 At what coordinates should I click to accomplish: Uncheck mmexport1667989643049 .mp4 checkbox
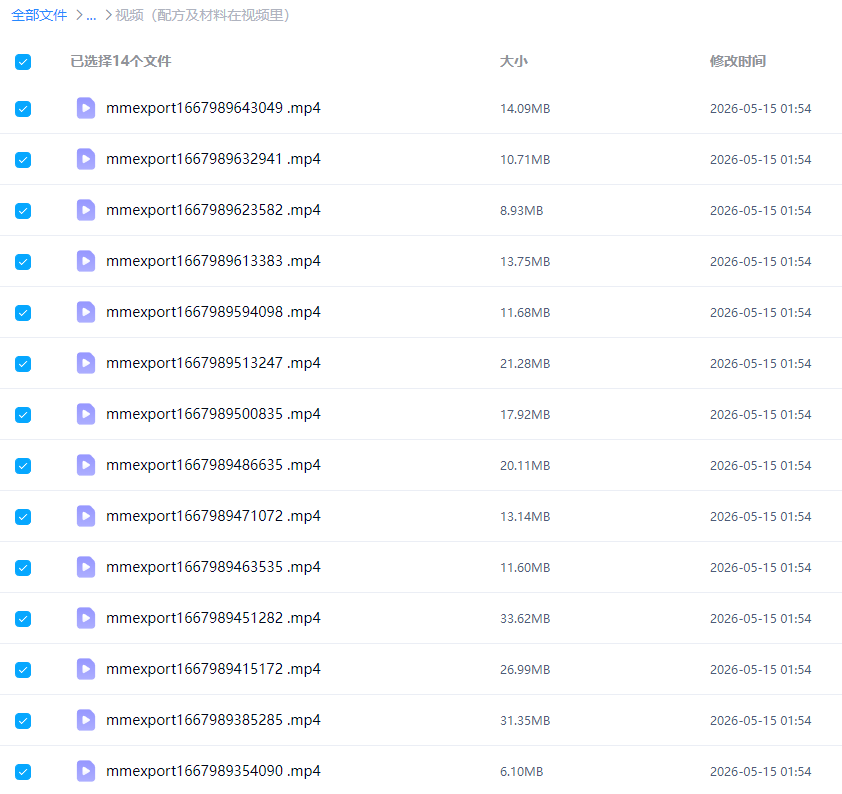23,109
